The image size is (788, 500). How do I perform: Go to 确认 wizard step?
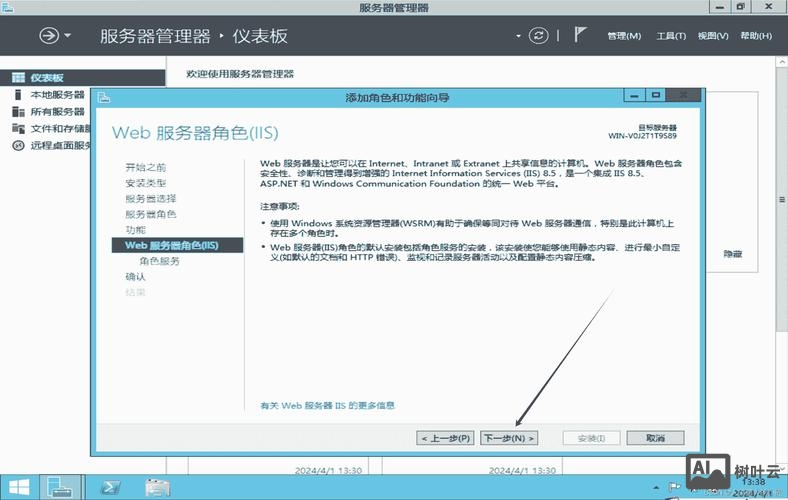(x=135, y=276)
